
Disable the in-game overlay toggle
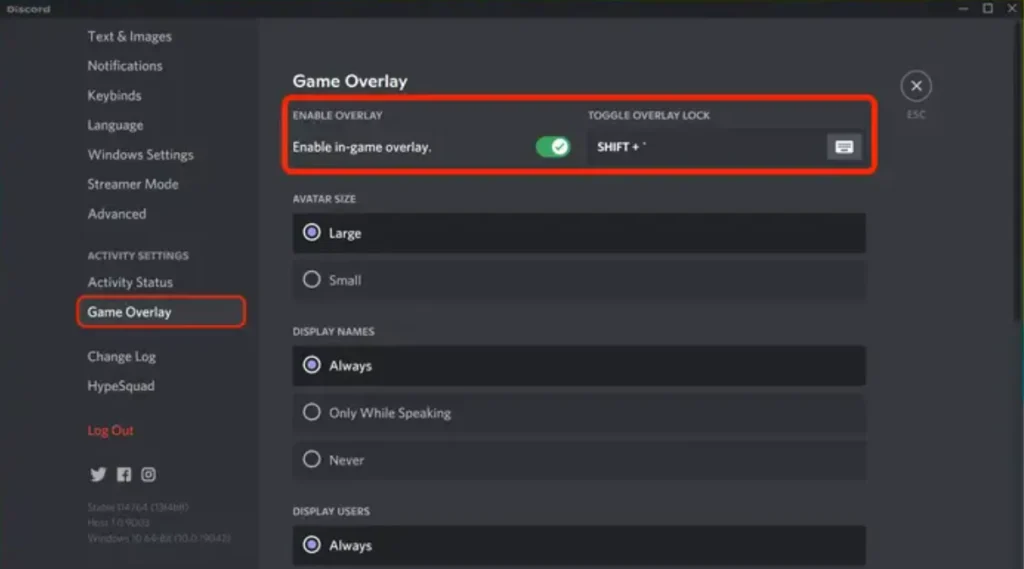(x=552, y=147)
